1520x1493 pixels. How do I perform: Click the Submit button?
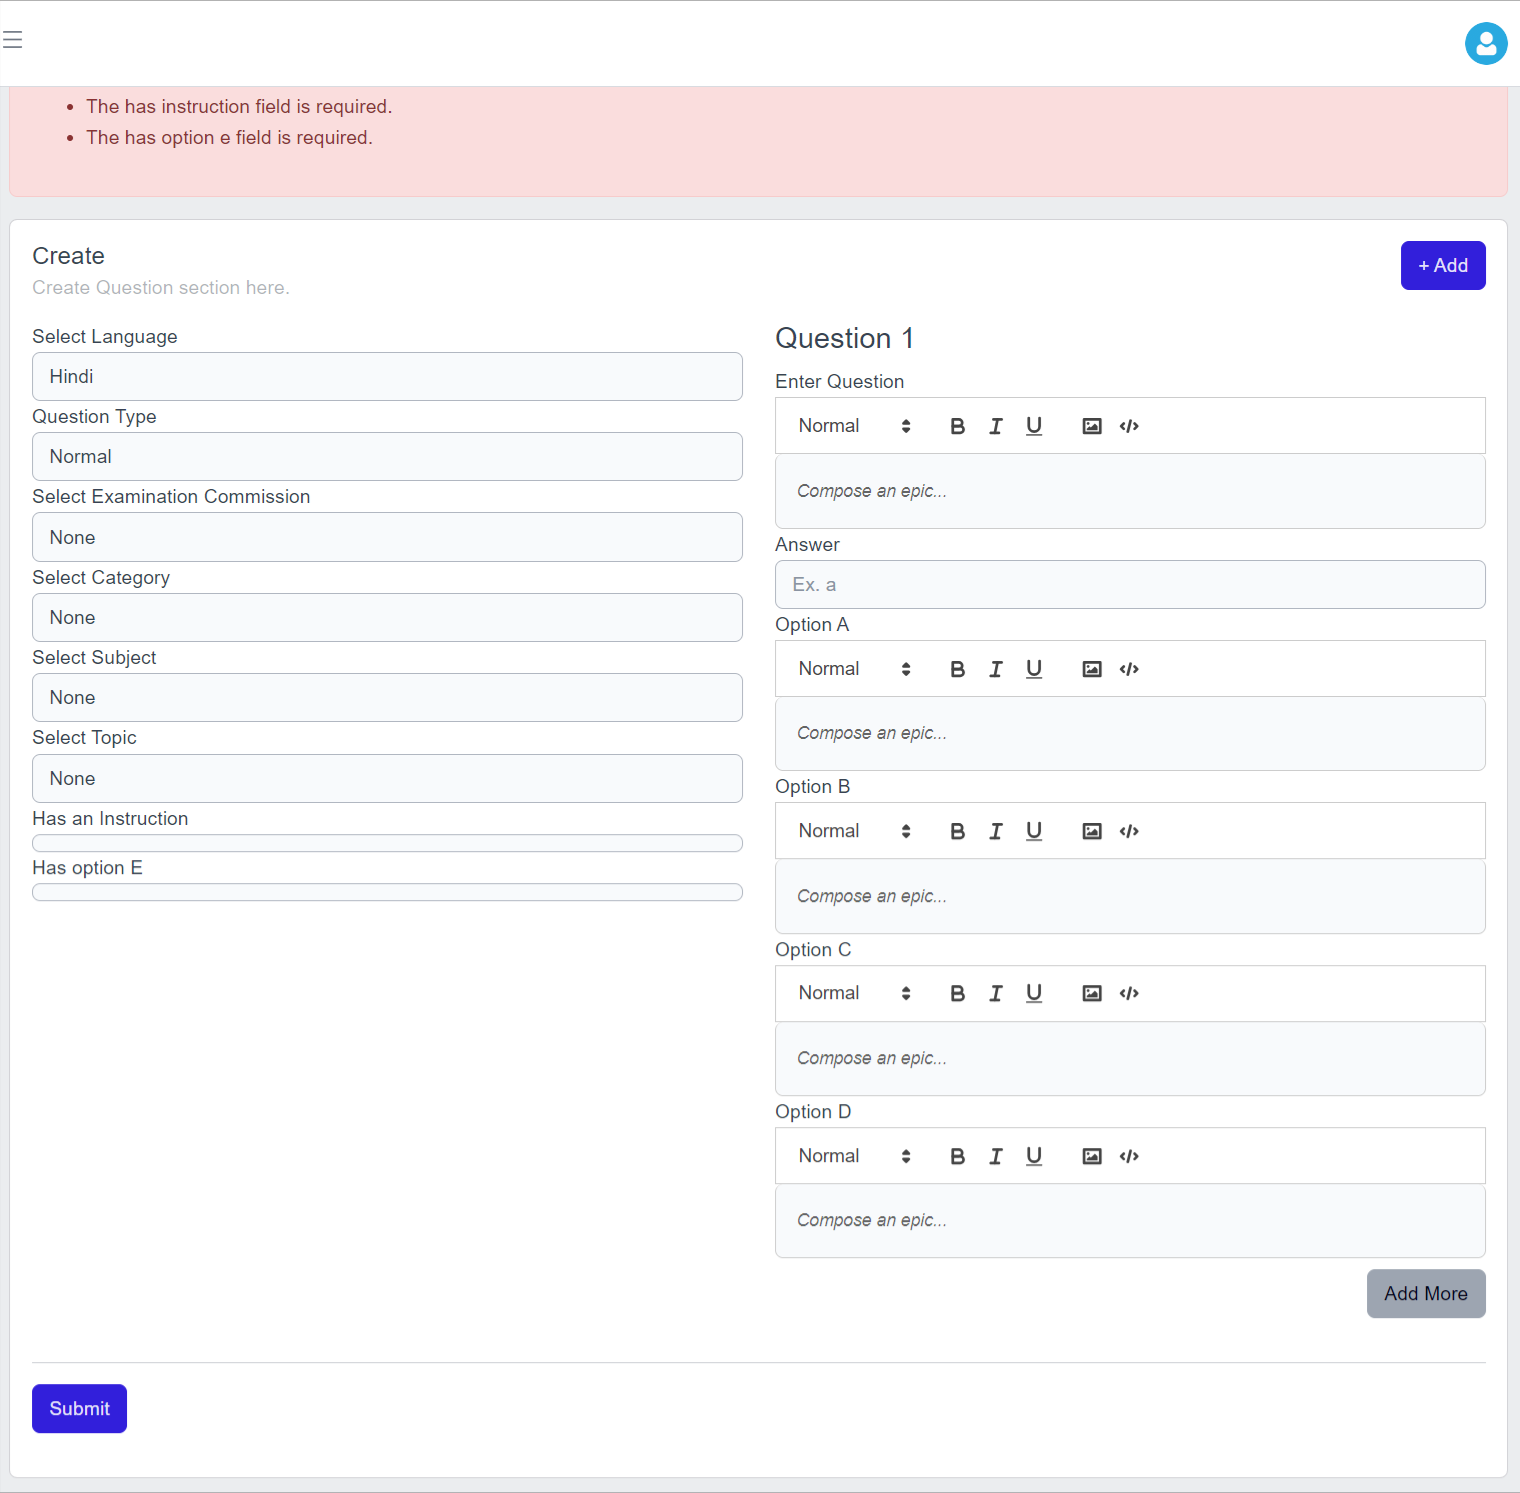pos(79,1409)
